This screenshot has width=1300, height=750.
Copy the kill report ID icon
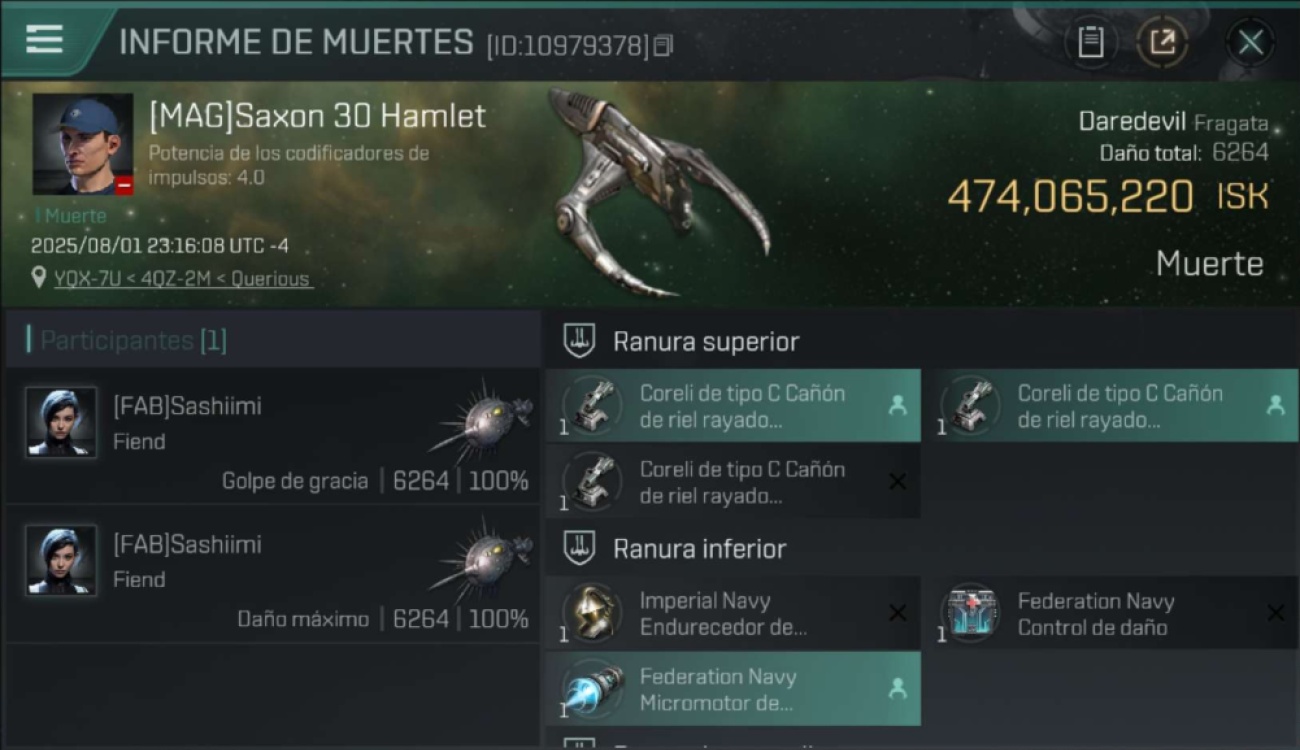(663, 45)
